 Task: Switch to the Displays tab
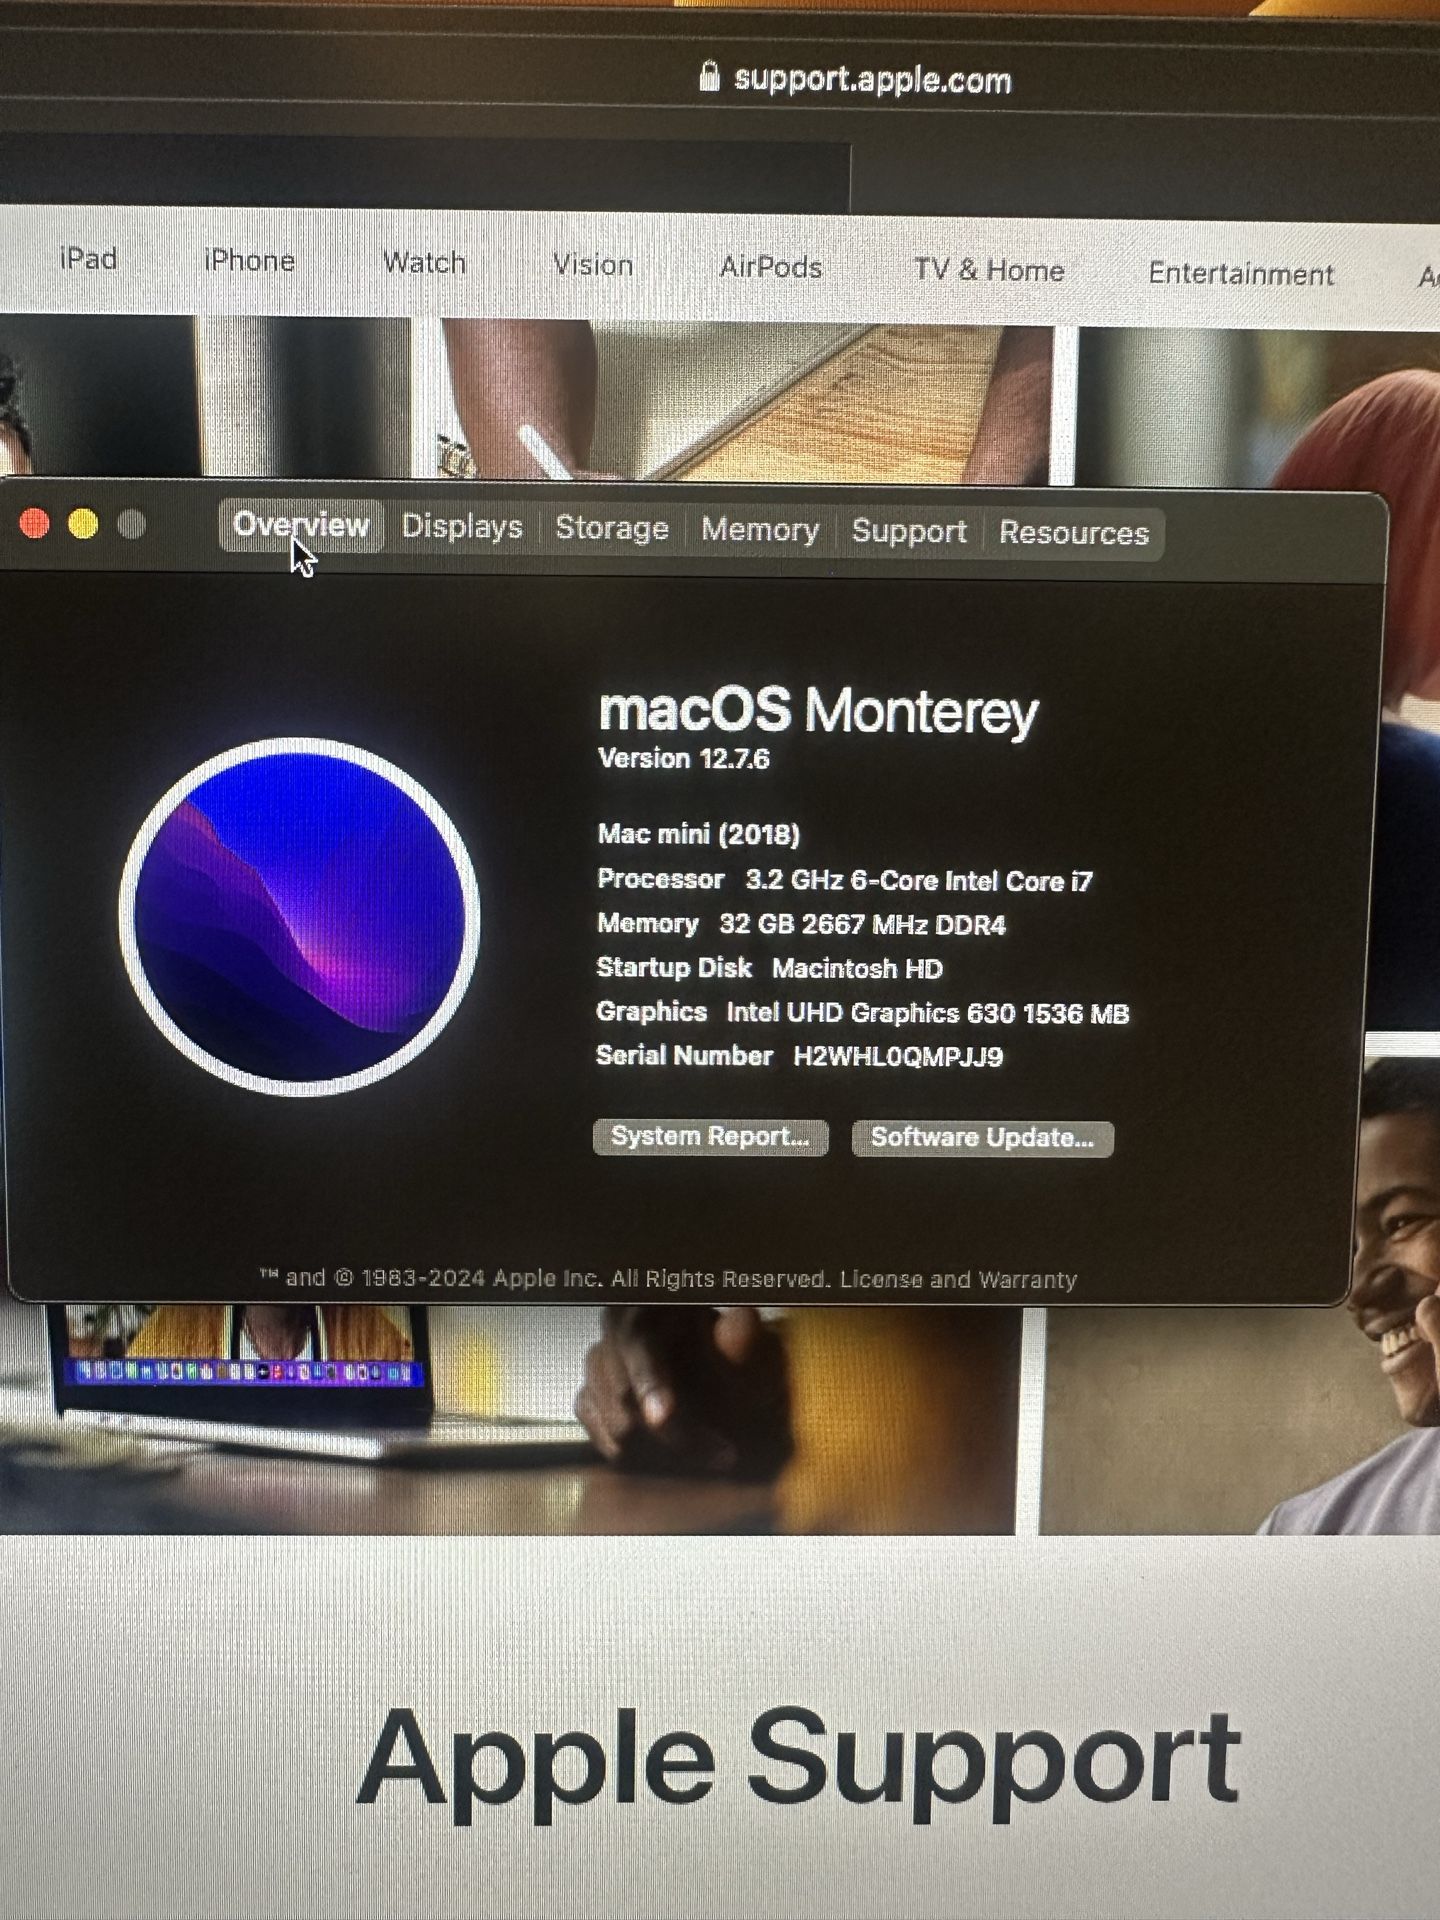(462, 527)
